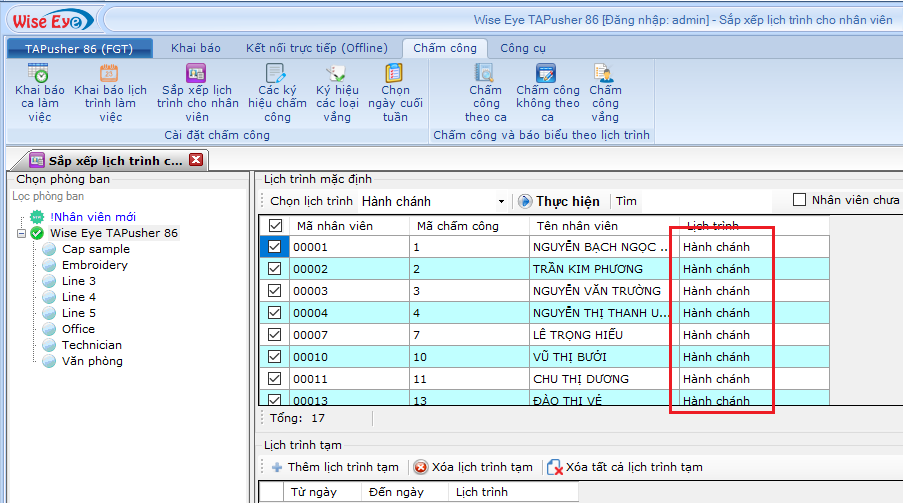
Task: Uncheck employee 00001 row checkbox
Action: coord(275,247)
